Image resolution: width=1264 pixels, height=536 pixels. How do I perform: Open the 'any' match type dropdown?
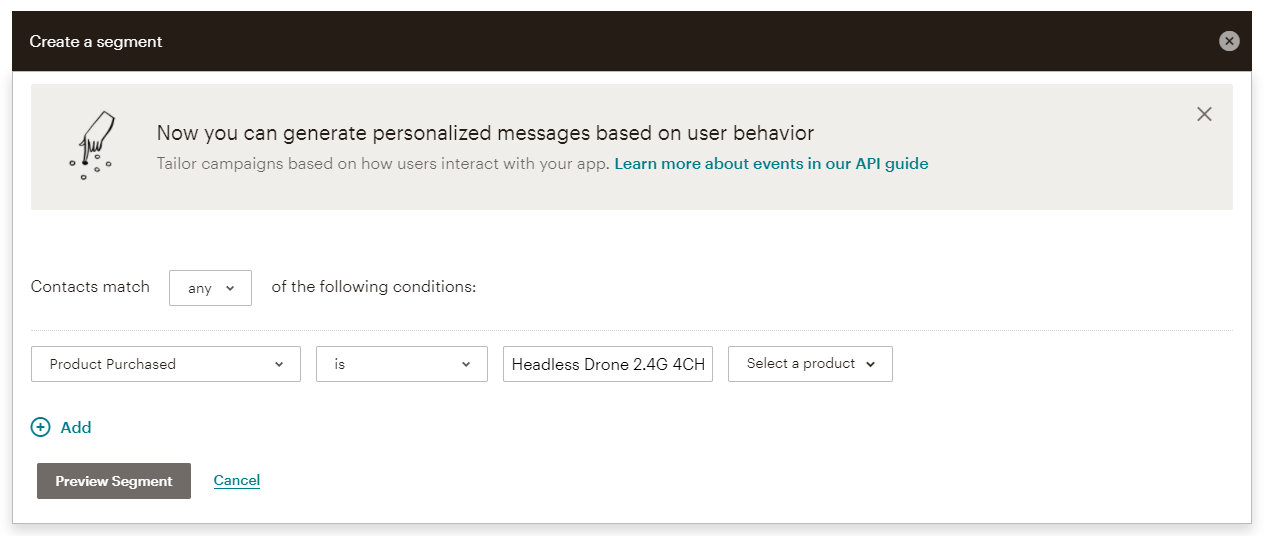210,288
